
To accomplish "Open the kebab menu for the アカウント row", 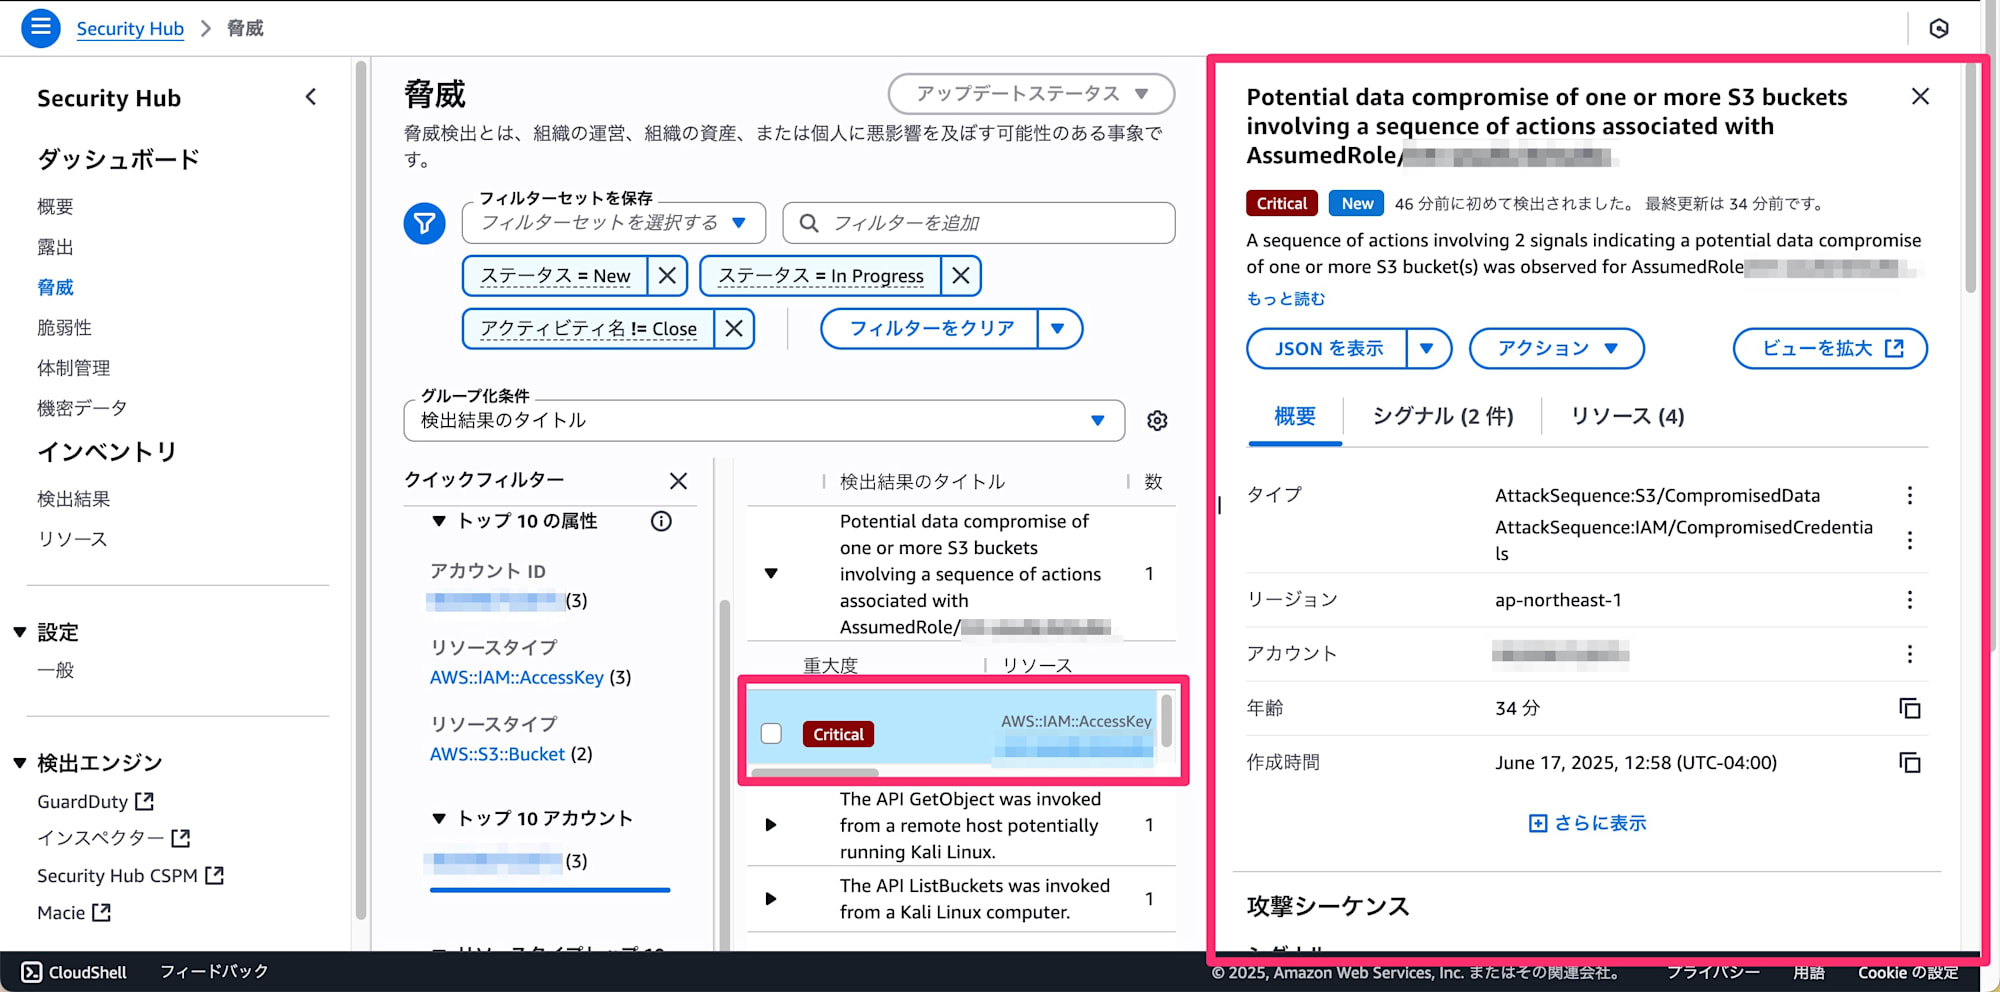I will click(1909, 654).
